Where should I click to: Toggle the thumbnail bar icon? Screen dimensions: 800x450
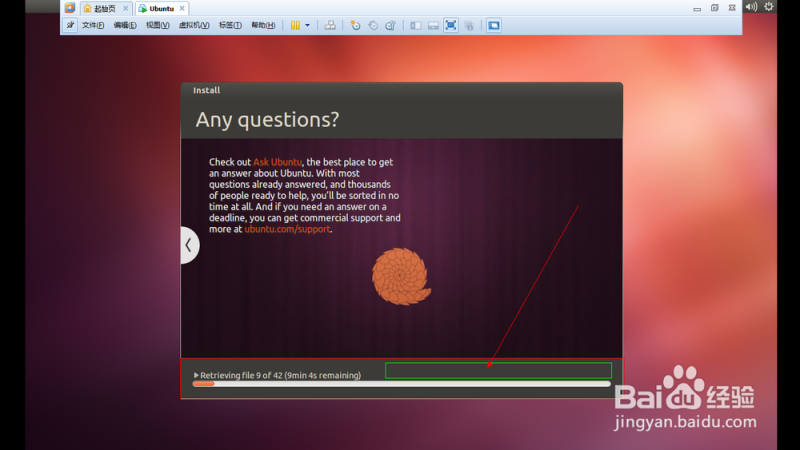[x=433, y=25]
